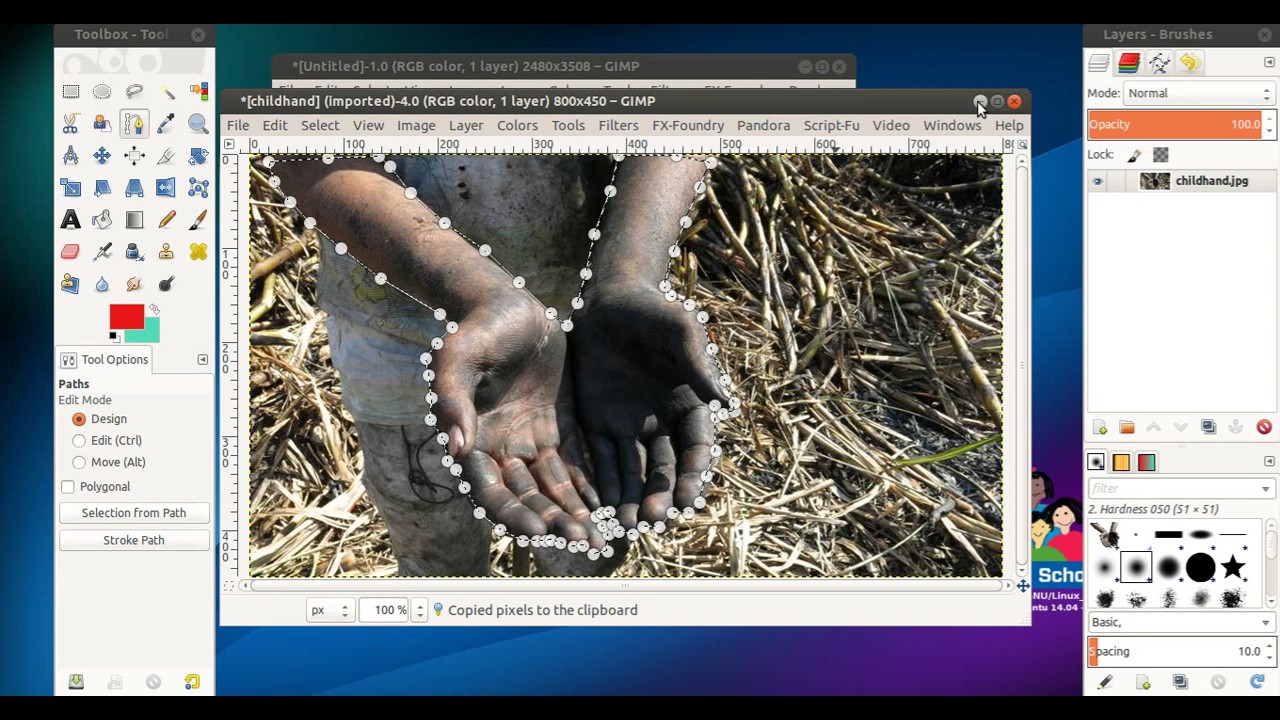Image resolution: width=1280 pixels, height=720 pixels.
Task: Select Edit (Ctrl) mode radio
Action: pyautogui.click(x=79, y=440)
